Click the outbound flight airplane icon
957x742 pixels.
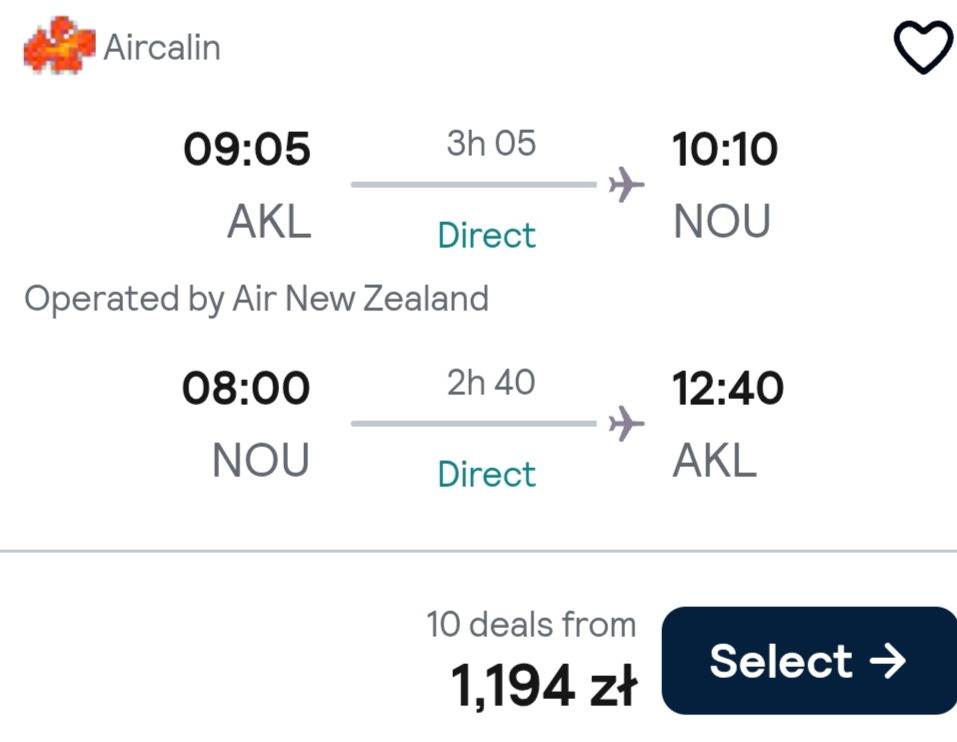(626, 184)
